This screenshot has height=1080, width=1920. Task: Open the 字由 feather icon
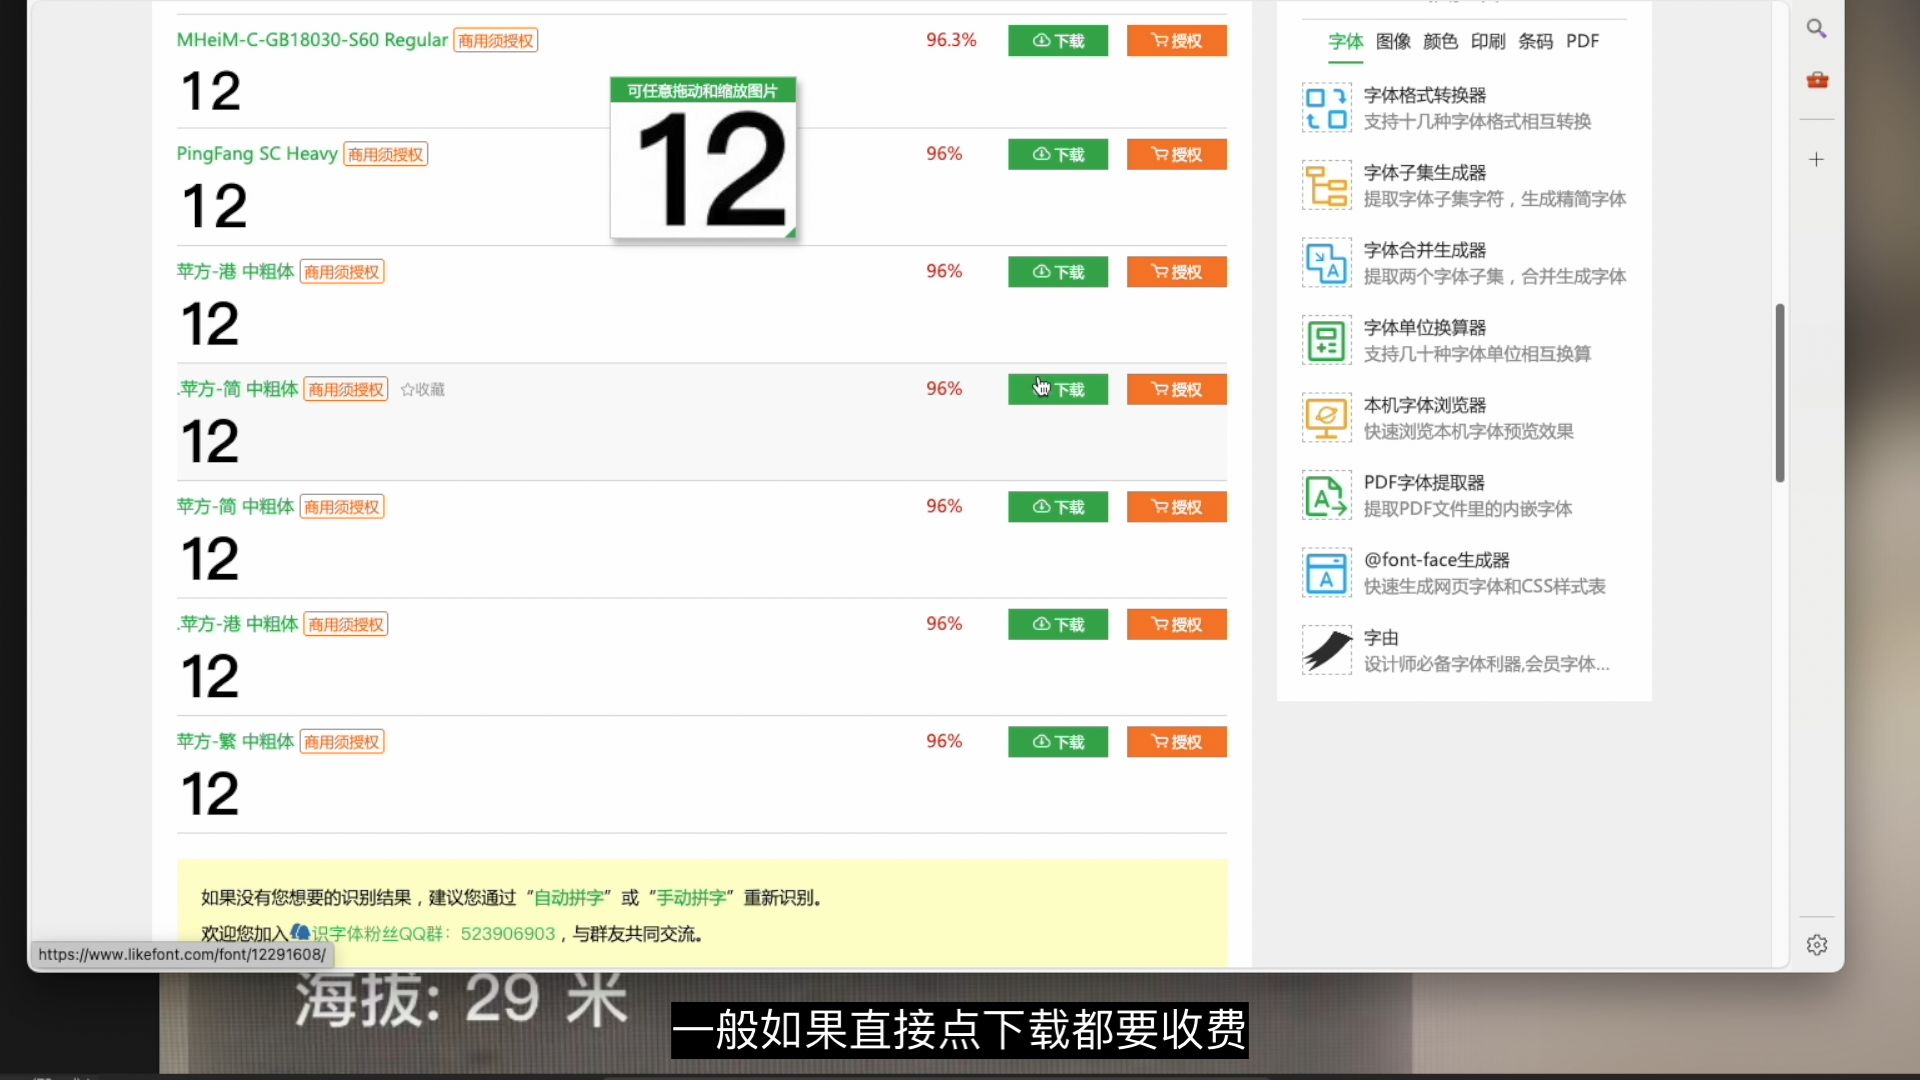[1326, 651]
